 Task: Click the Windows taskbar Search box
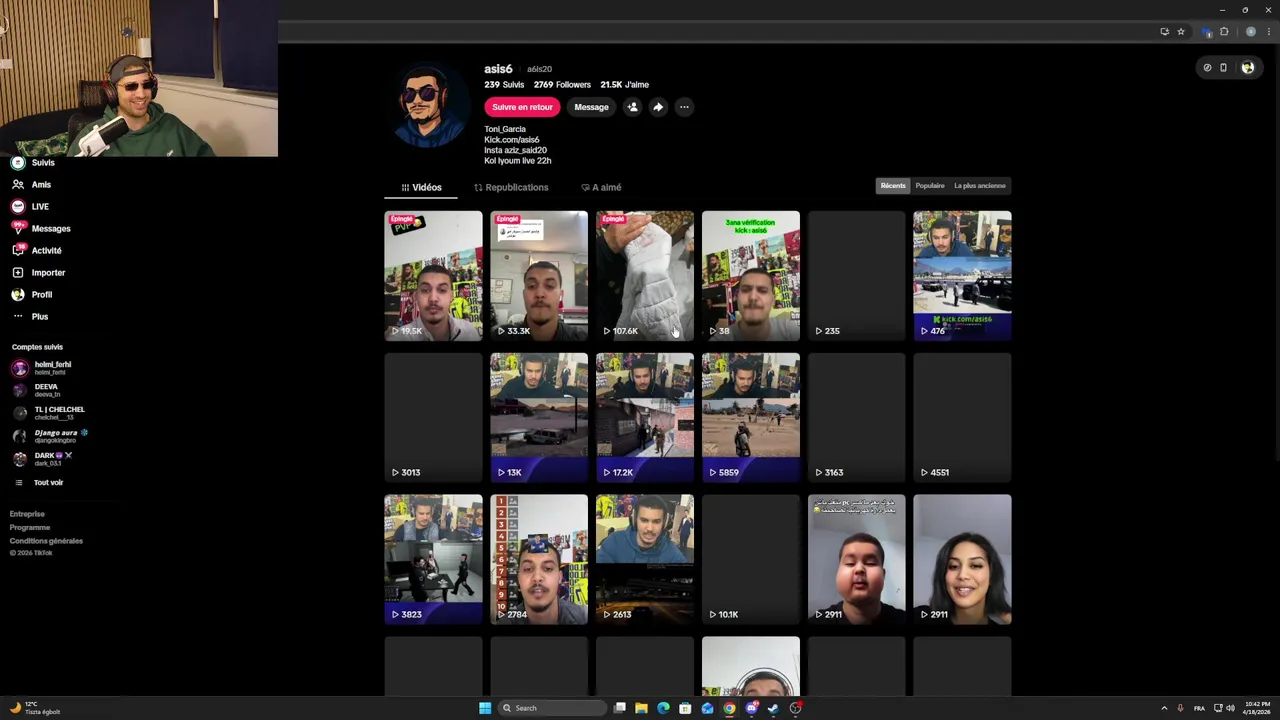[x=552, y=708]
